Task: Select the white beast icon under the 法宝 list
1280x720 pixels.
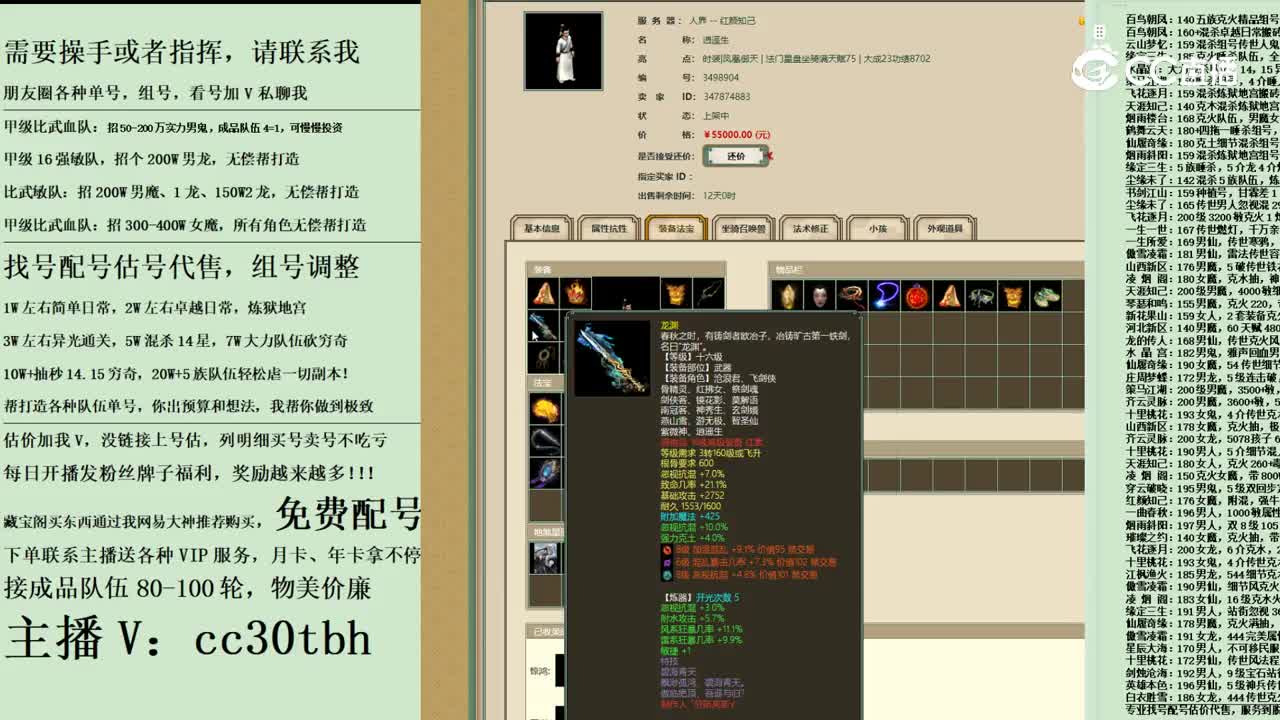Action: pos(545,558)
